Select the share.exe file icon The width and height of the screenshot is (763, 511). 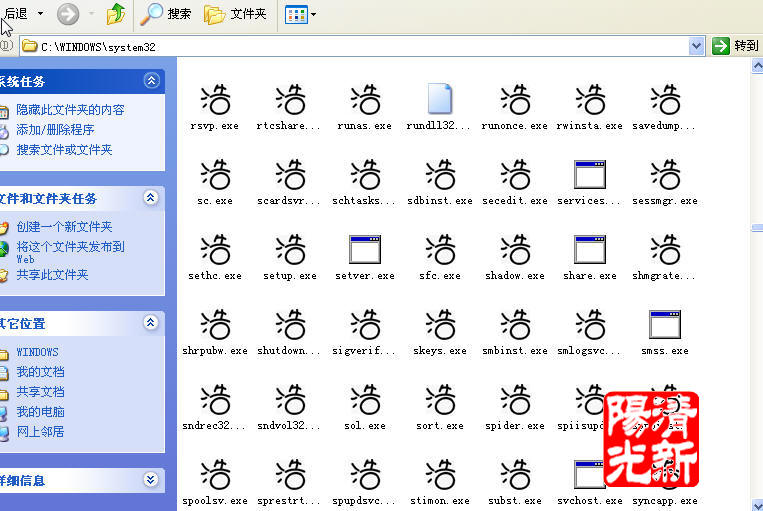[x=590, y=249]
